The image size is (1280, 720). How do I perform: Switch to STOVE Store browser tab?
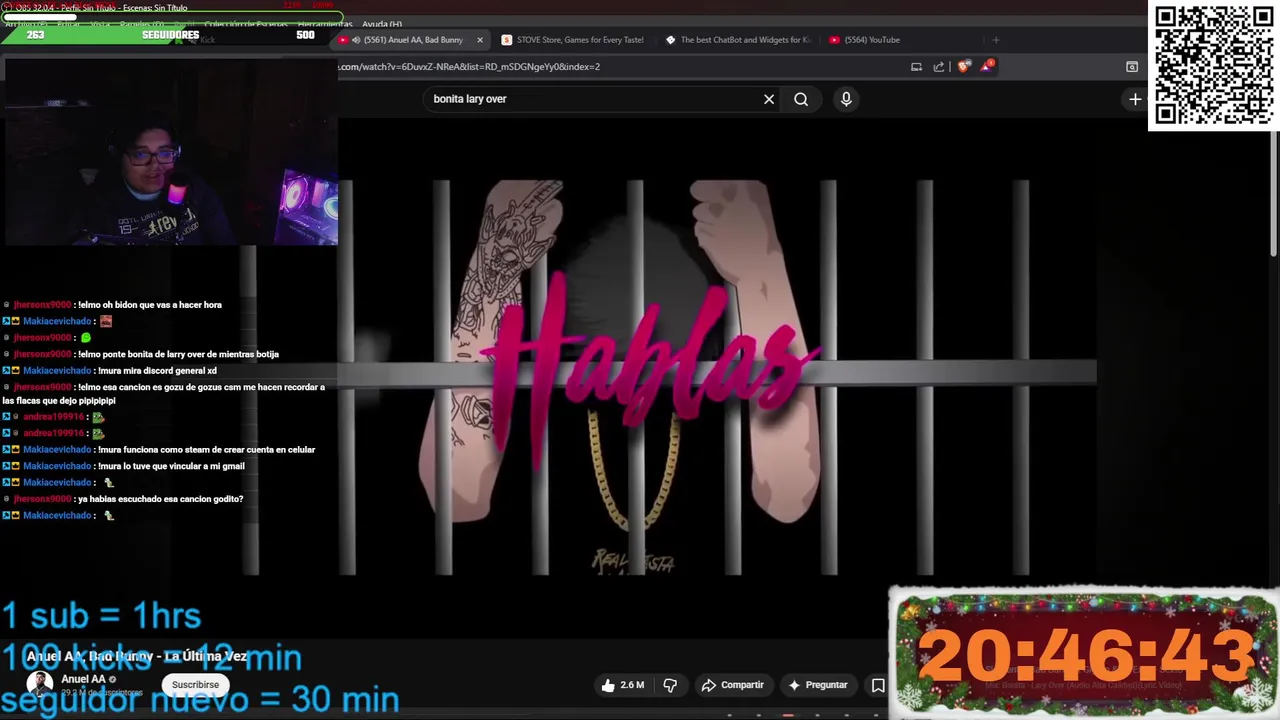580,40
